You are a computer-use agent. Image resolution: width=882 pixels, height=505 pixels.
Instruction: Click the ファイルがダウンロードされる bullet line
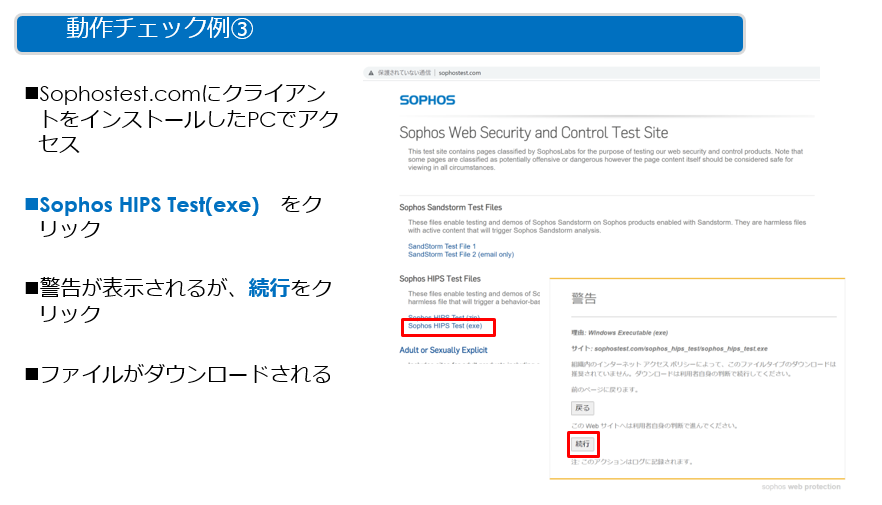pos(179,374)
